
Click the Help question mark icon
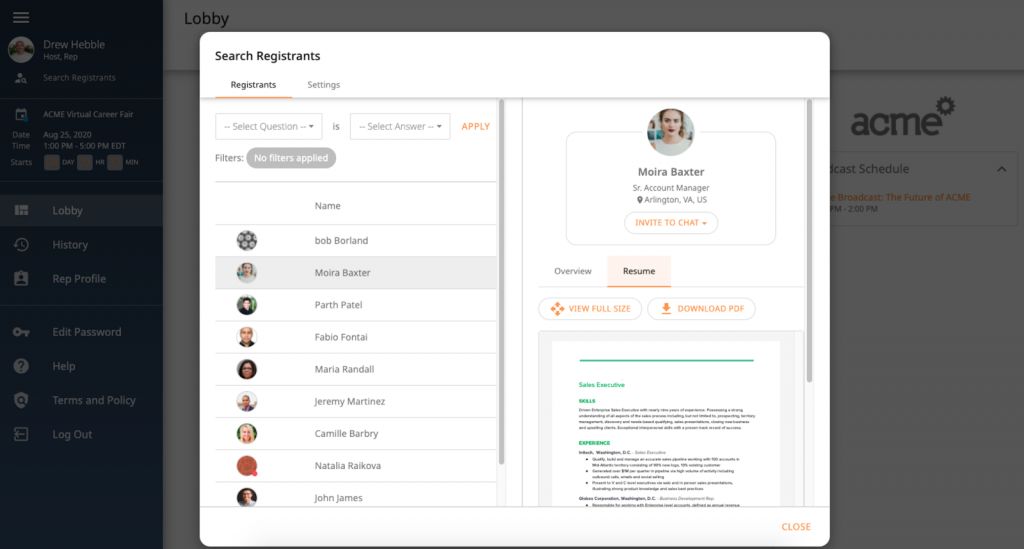tap(21, 366)
